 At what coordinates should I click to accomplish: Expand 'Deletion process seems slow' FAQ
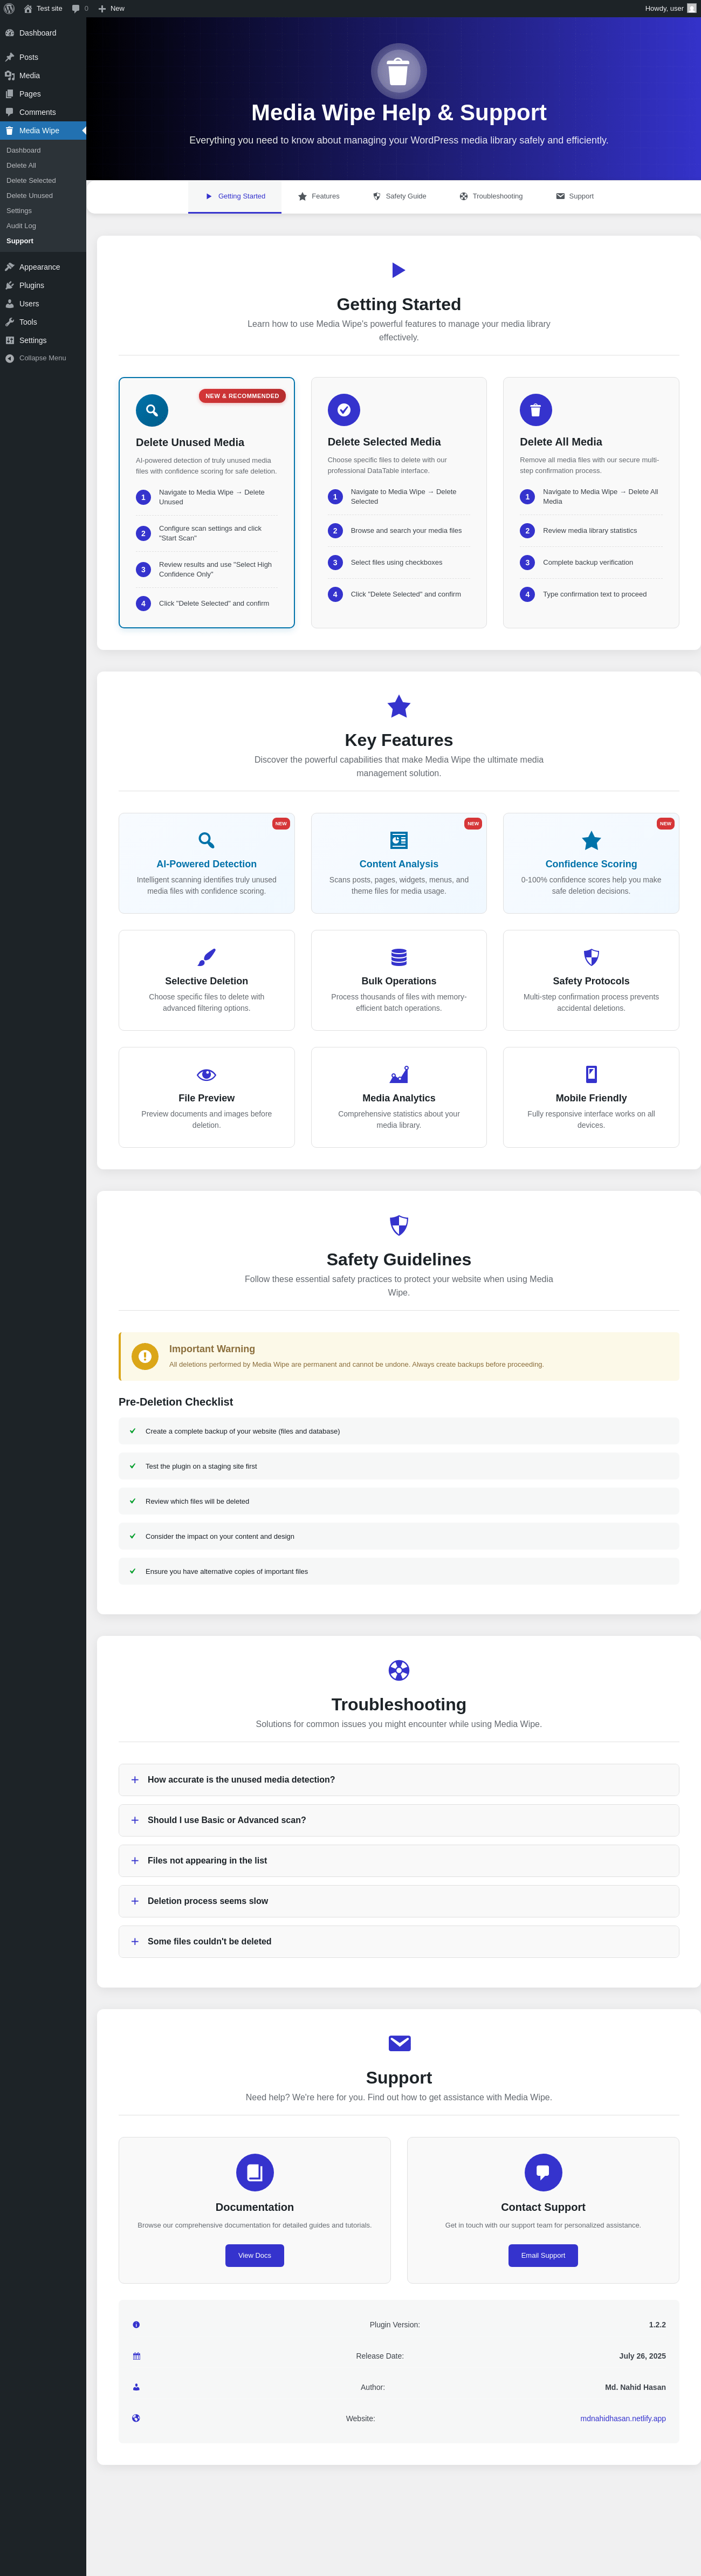pos(399,1901)
